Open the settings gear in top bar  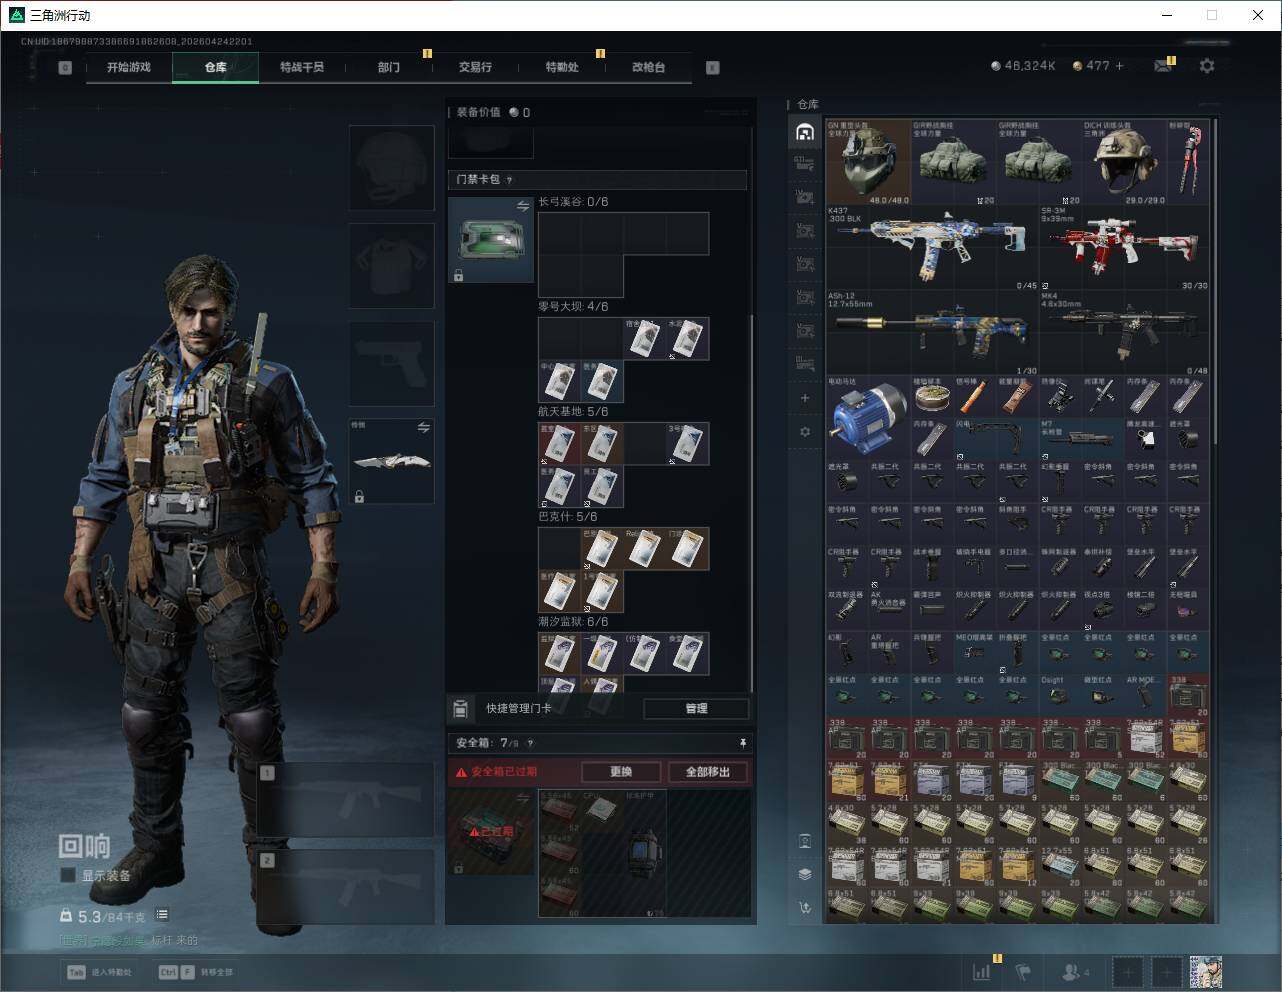click(x=1207, y=66)
